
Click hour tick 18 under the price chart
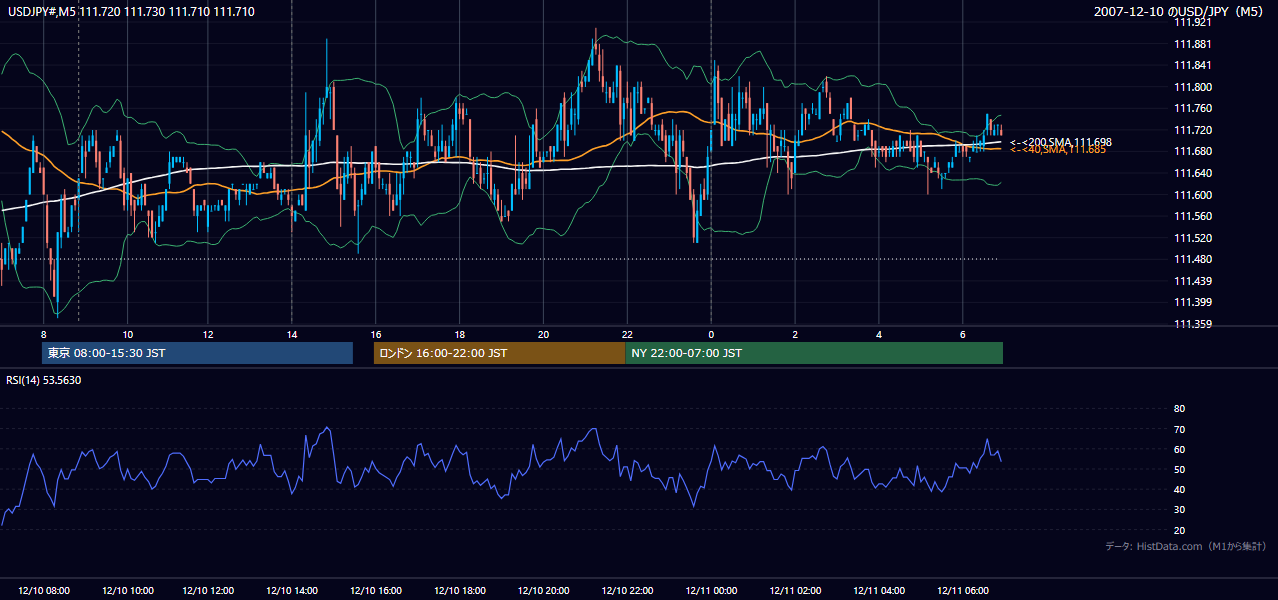tap(459, 334)
